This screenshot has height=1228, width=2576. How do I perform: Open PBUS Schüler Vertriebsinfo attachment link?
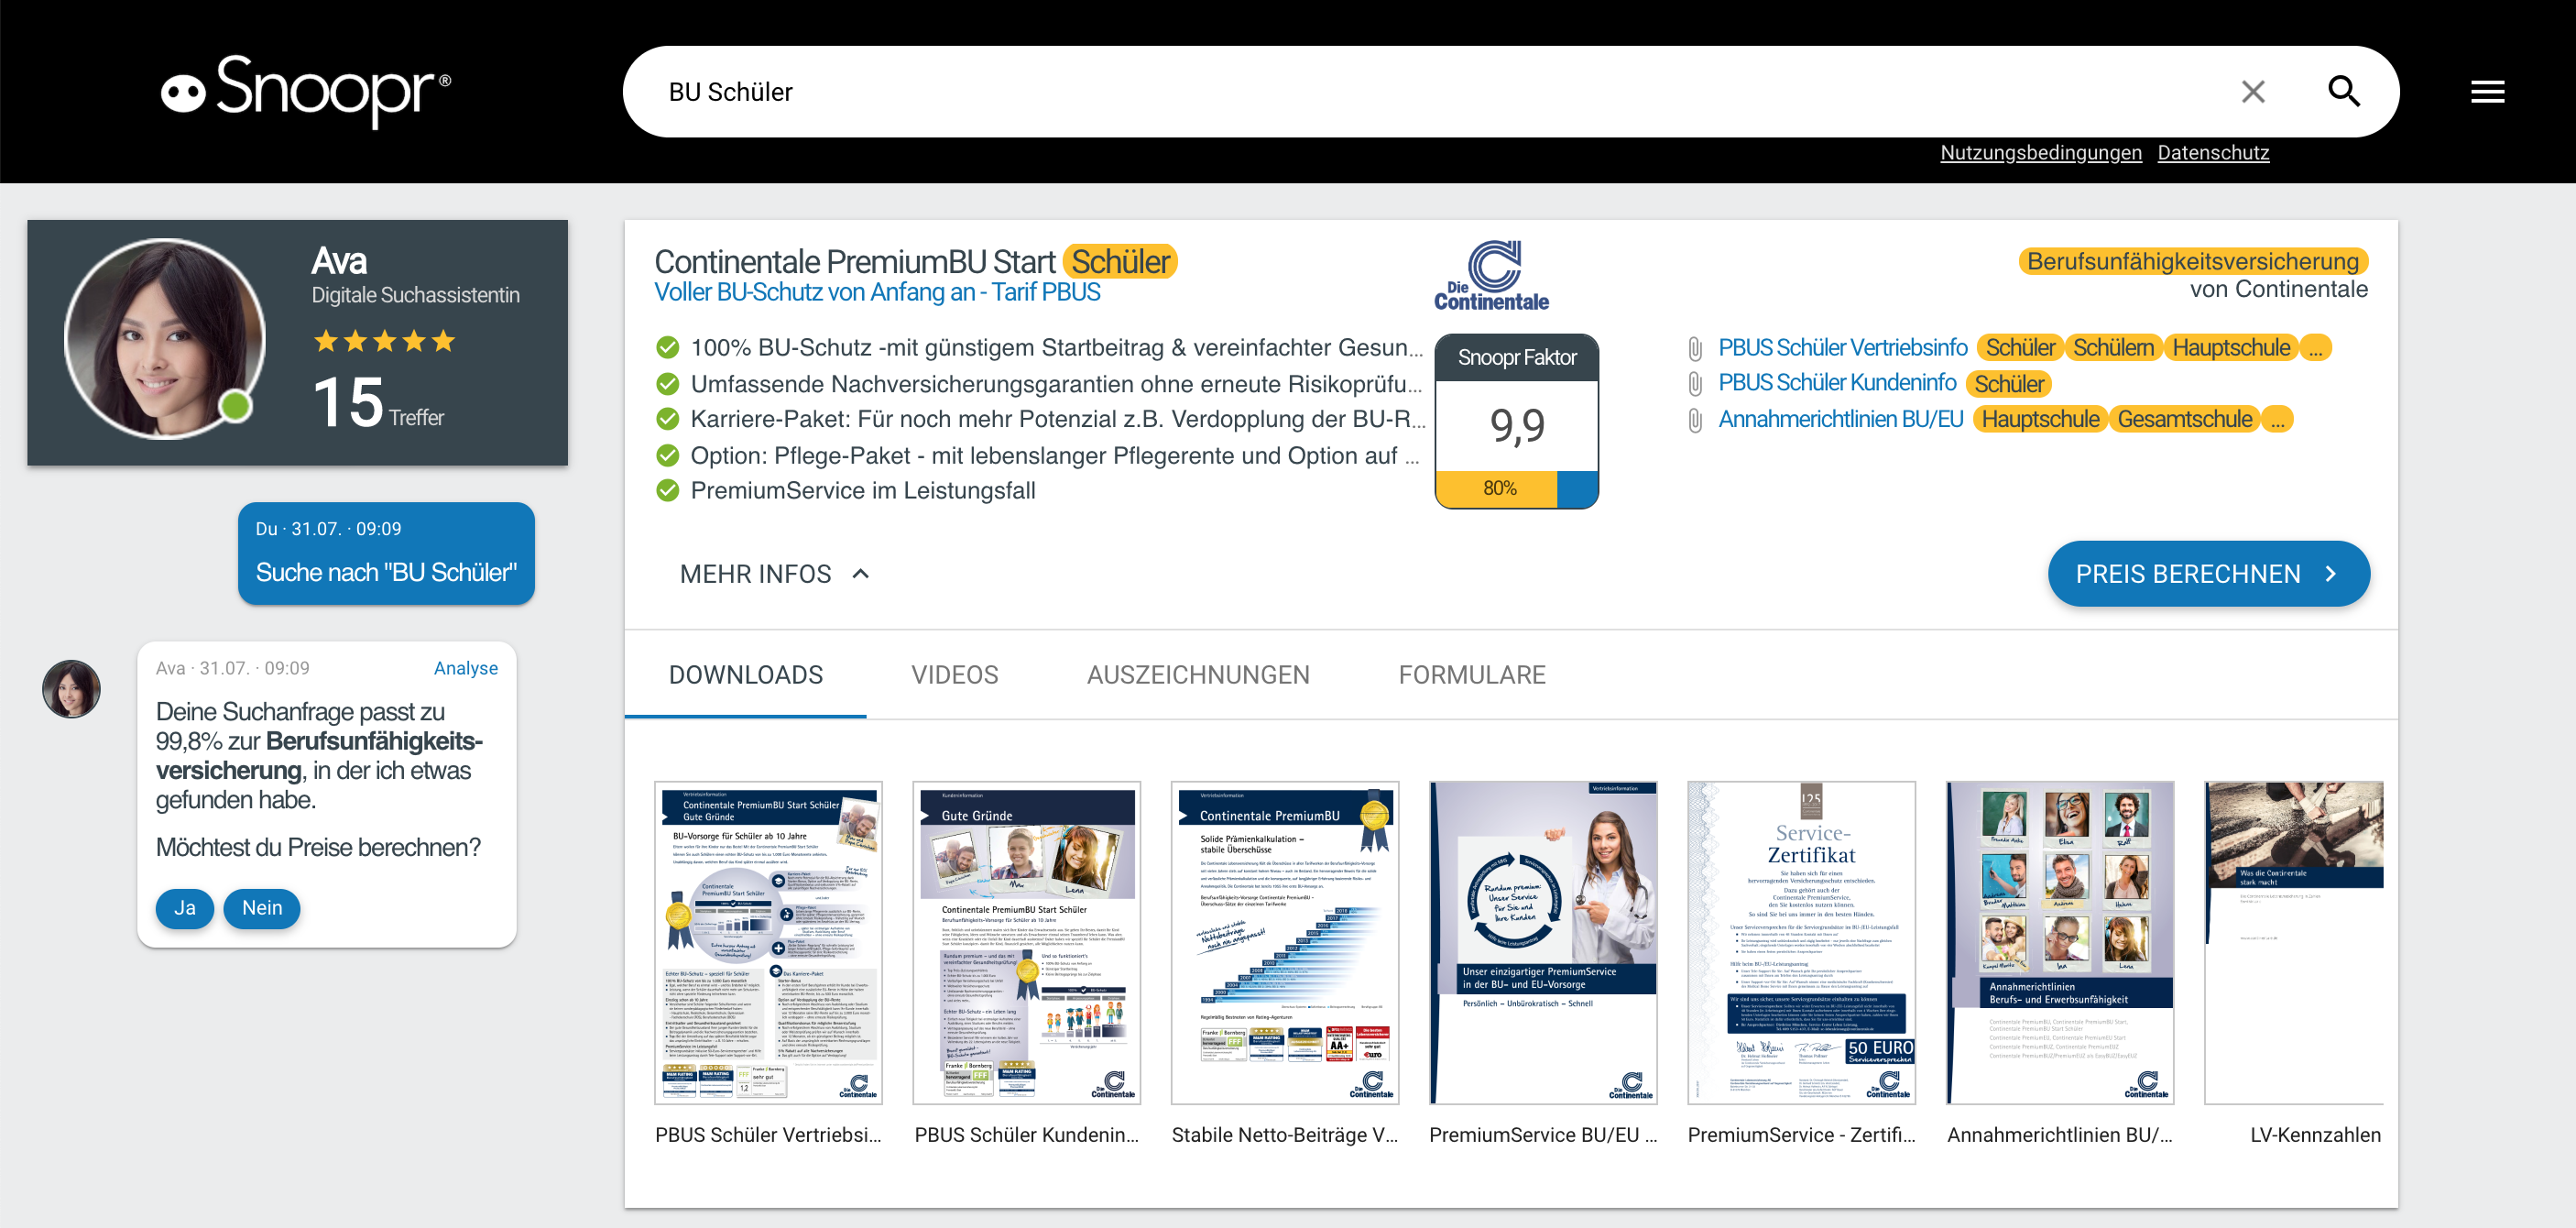[1842, 347]
